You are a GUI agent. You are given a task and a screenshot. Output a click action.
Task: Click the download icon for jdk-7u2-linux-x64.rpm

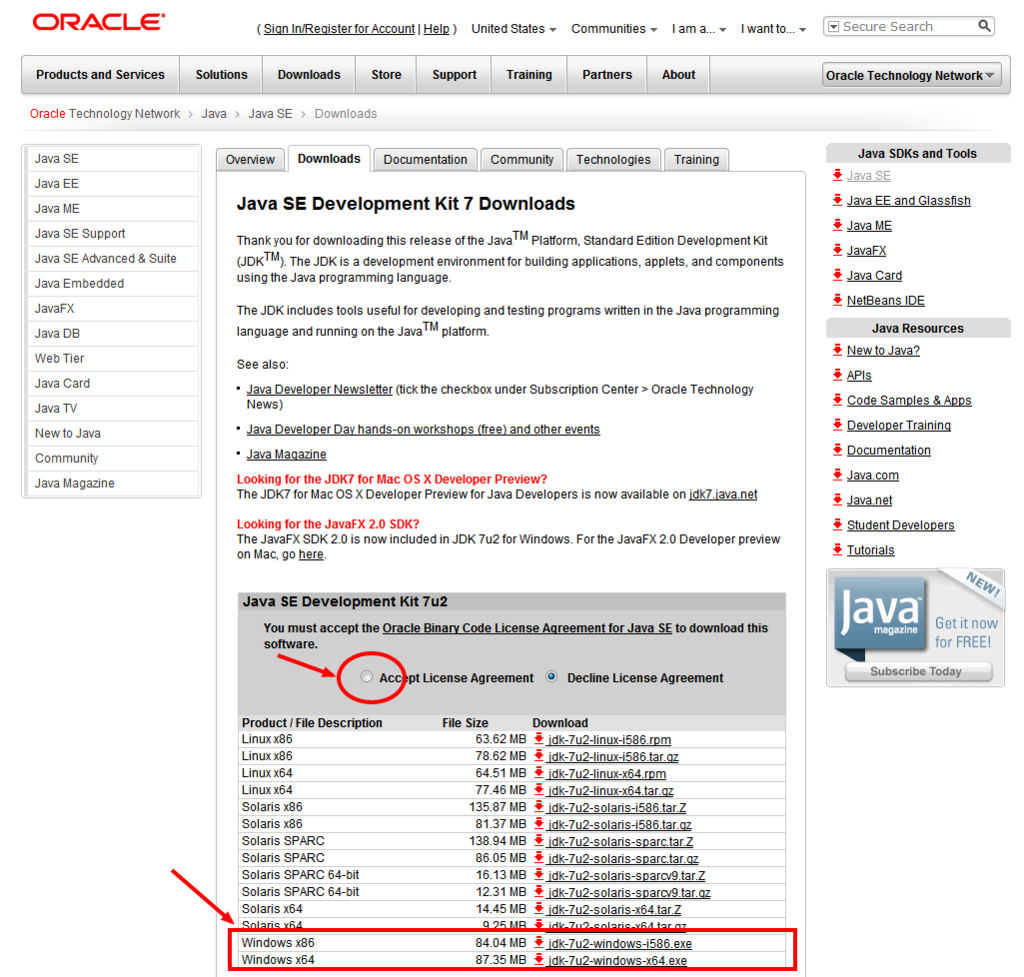pyautogui.click(x=539, y=773)
